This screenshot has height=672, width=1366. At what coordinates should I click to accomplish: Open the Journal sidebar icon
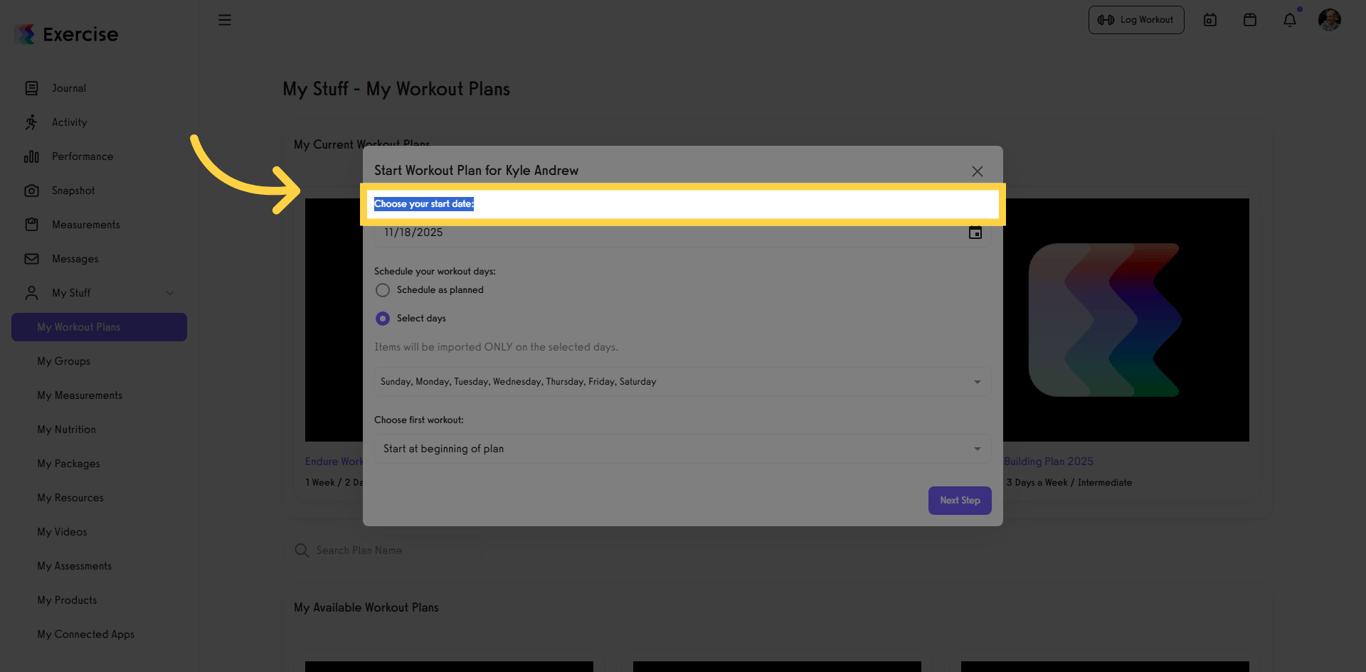pos(33,88)
